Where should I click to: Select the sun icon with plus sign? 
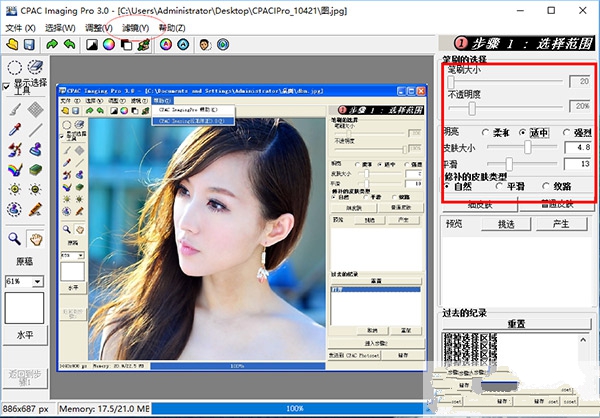pos(15,189)
